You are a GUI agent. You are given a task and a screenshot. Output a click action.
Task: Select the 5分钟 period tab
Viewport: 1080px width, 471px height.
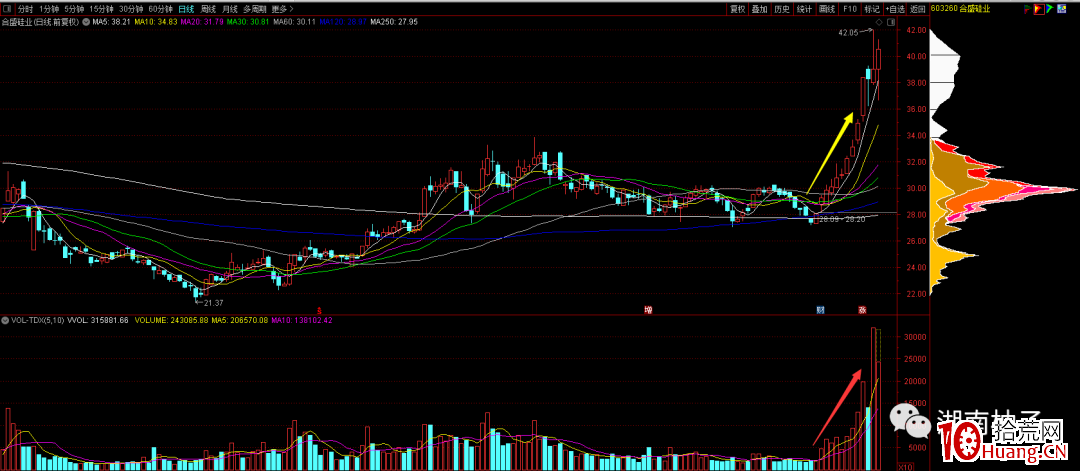74,9
